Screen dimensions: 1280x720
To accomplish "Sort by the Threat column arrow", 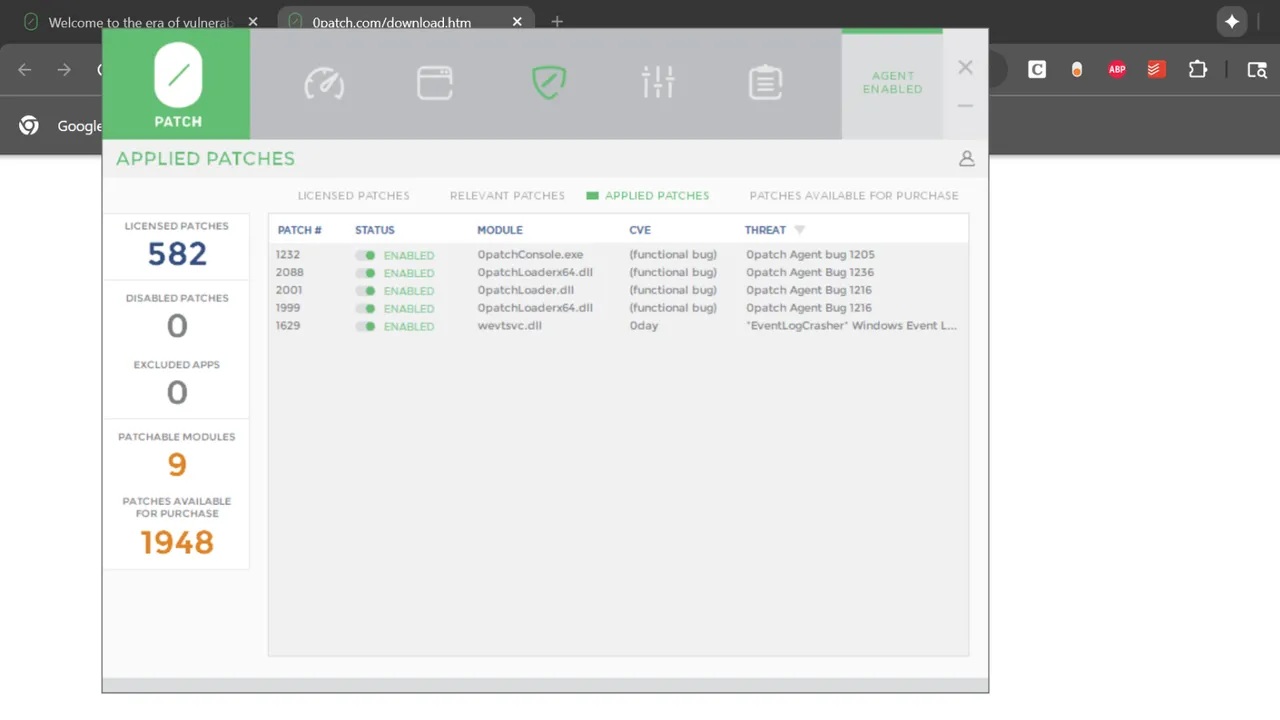I will tap(799, 230).
